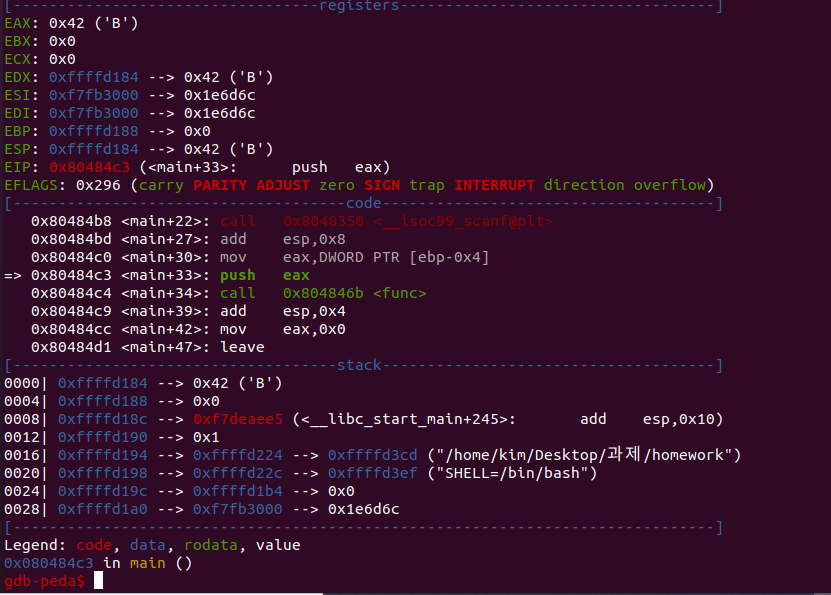Click EIP address 0x80484c3
Image resolution: width=831 pixels, height=595 pixels.
(90, 167)
